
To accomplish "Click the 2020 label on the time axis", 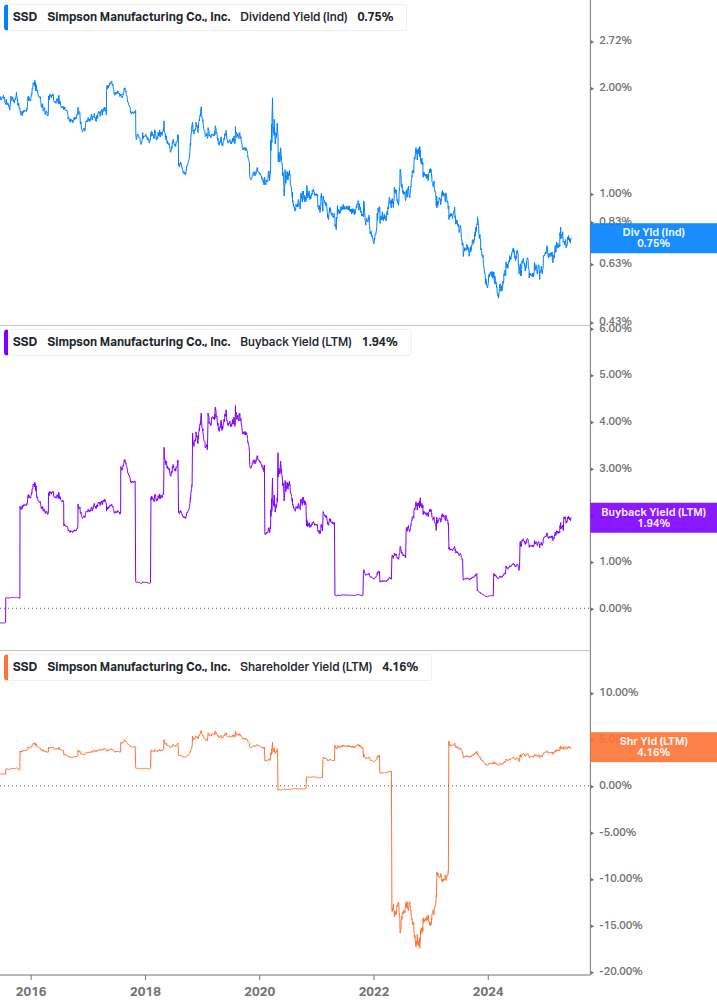I will [260, 992].
